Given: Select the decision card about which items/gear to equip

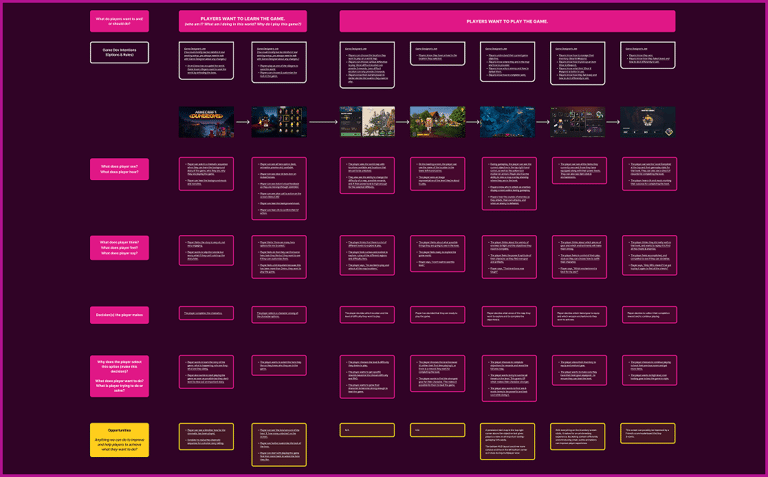Looking at the screenshot, I should (x=579, y=316).
